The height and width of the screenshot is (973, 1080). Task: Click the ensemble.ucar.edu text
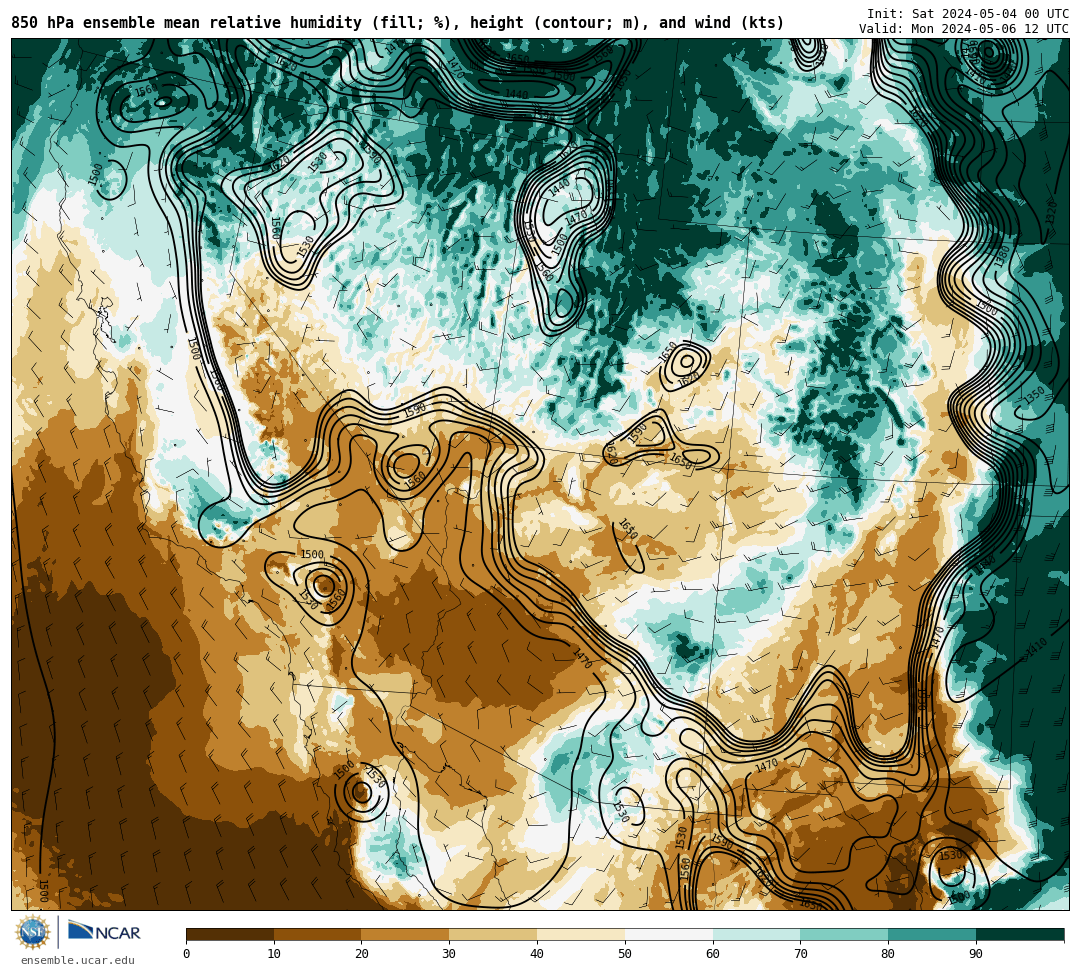pyautogui.click(x=77, y=960)
